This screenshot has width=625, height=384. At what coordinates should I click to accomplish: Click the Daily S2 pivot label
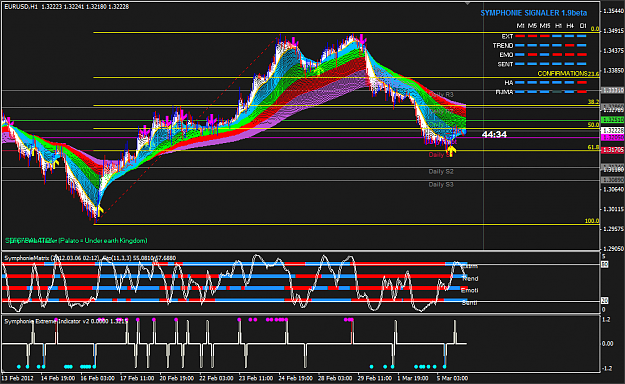(x=441, y=171)
